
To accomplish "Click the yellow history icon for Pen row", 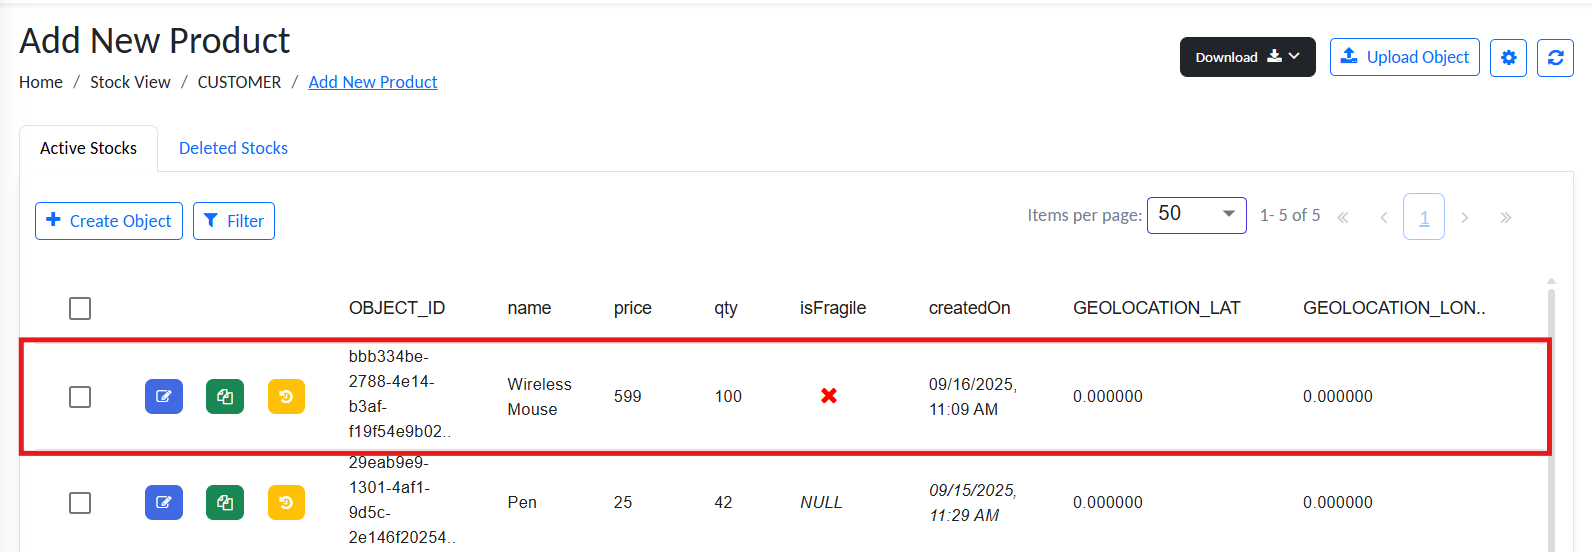I will pyautogui.click(x=286, y=502).
